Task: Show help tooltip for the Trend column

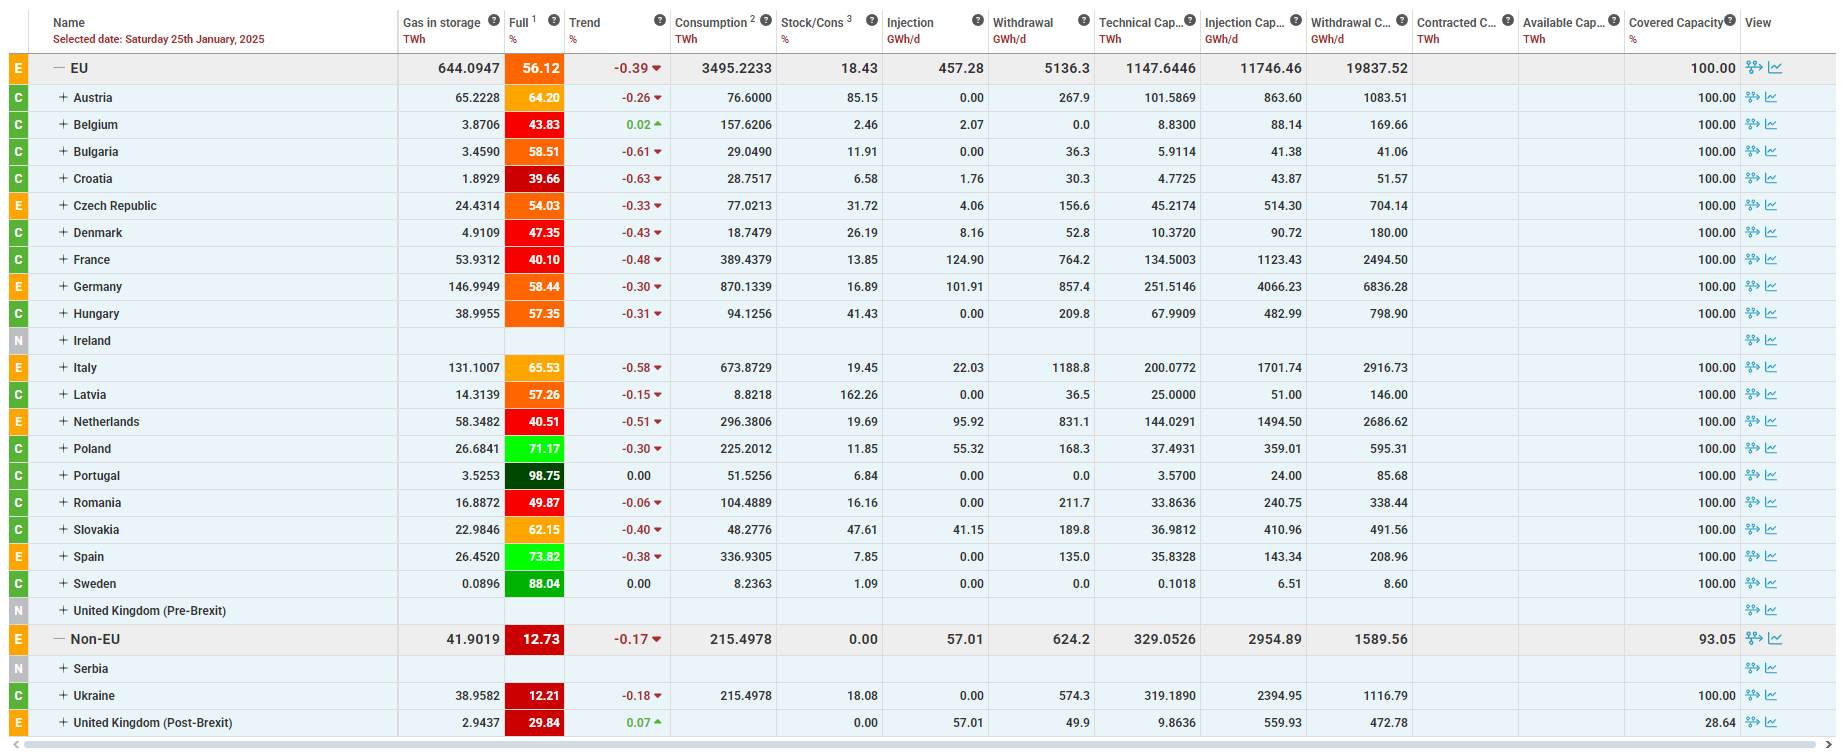Action: tap(660, 20)
